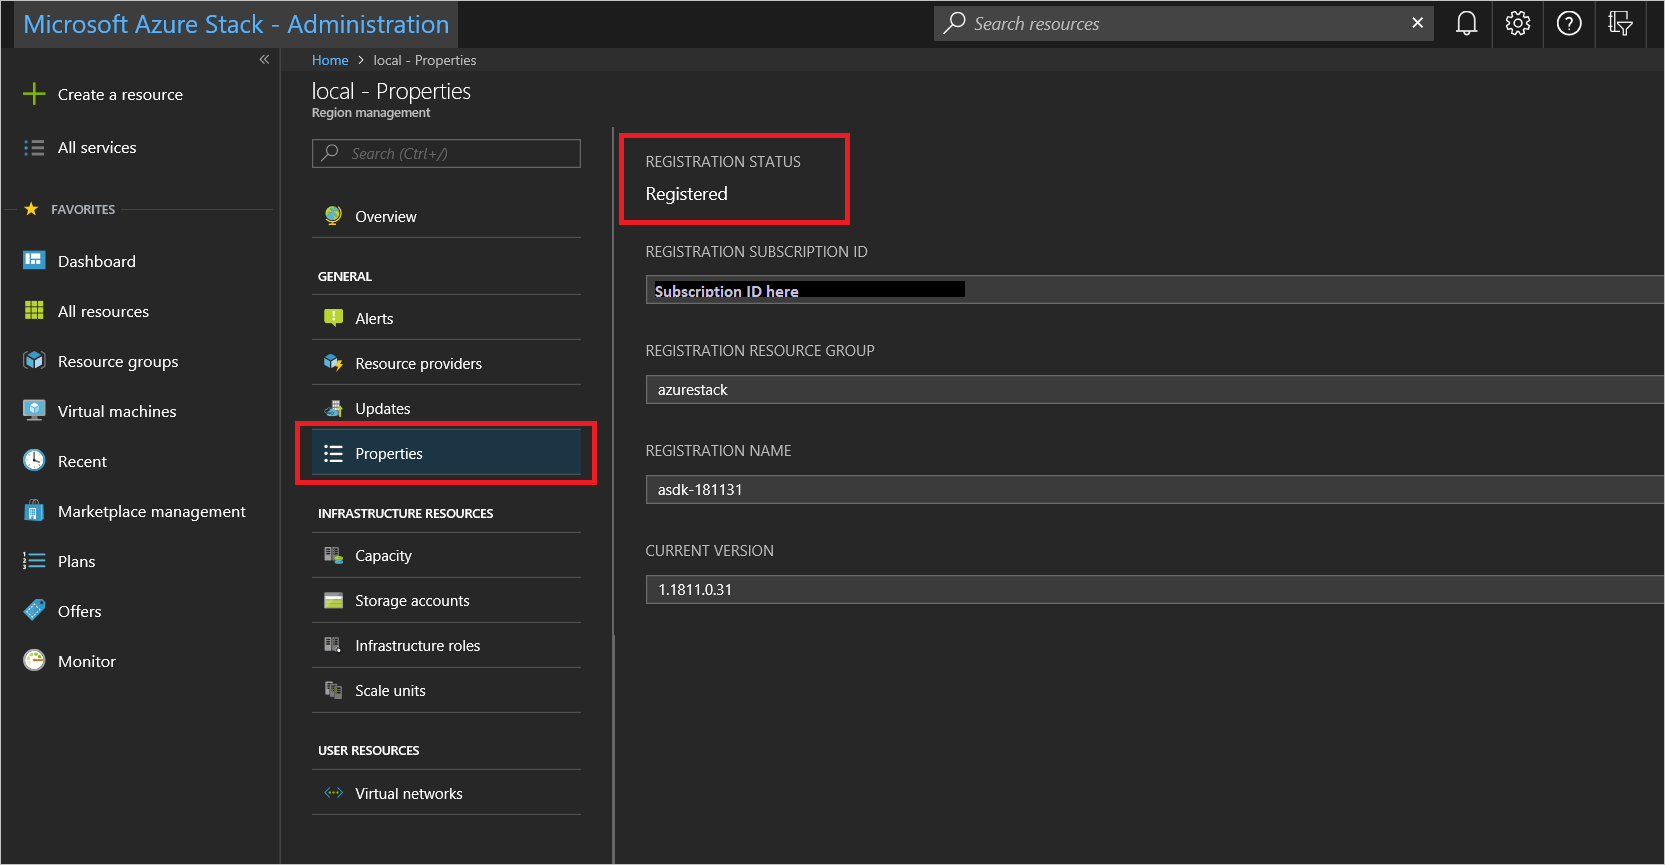Open All services list icon

34,148
